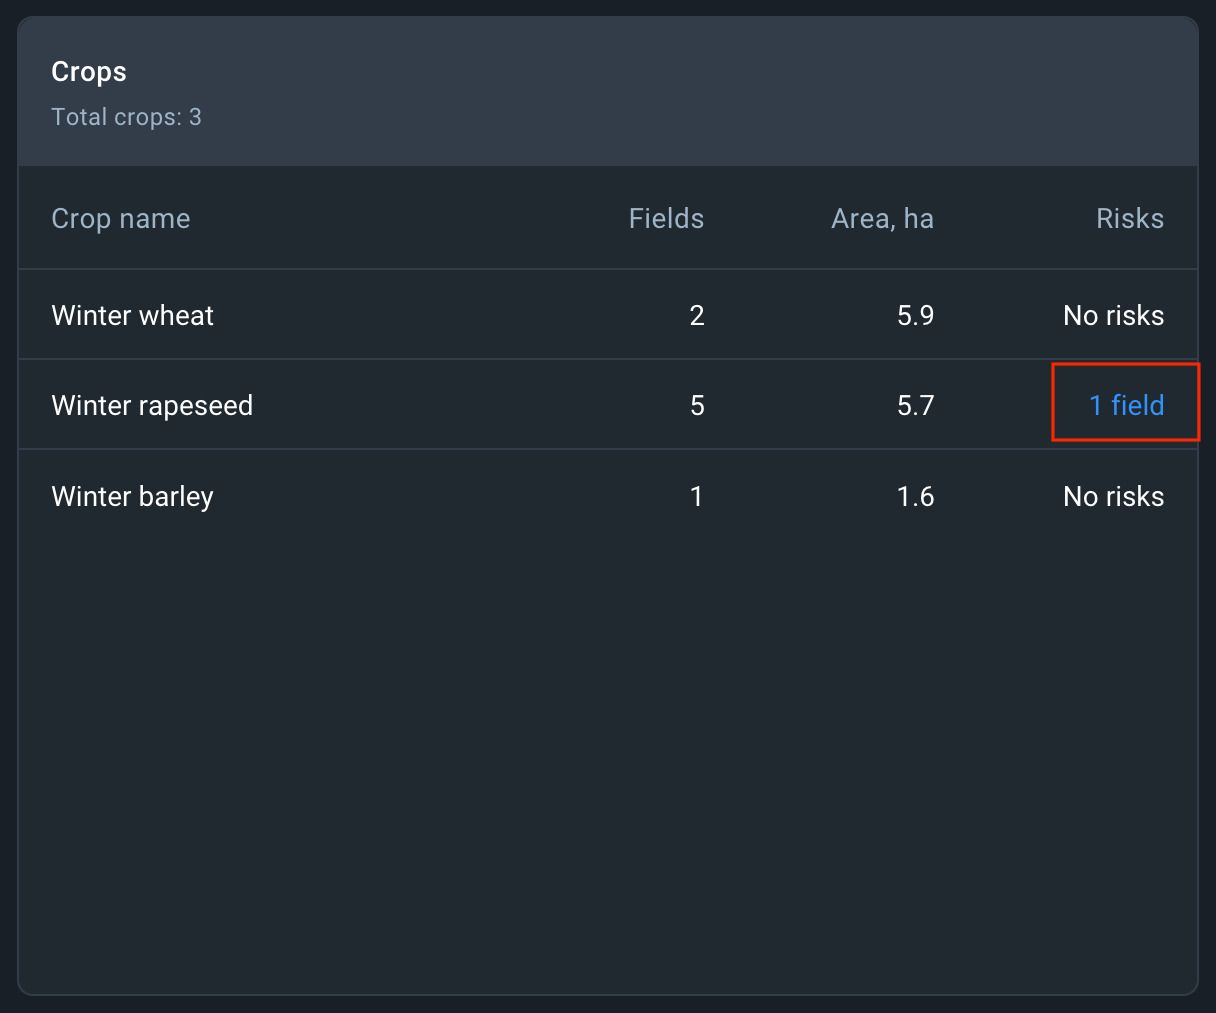Click 'No risks' for Winter wheat
The image size is (1216, 1013).
pos(1113,316)
